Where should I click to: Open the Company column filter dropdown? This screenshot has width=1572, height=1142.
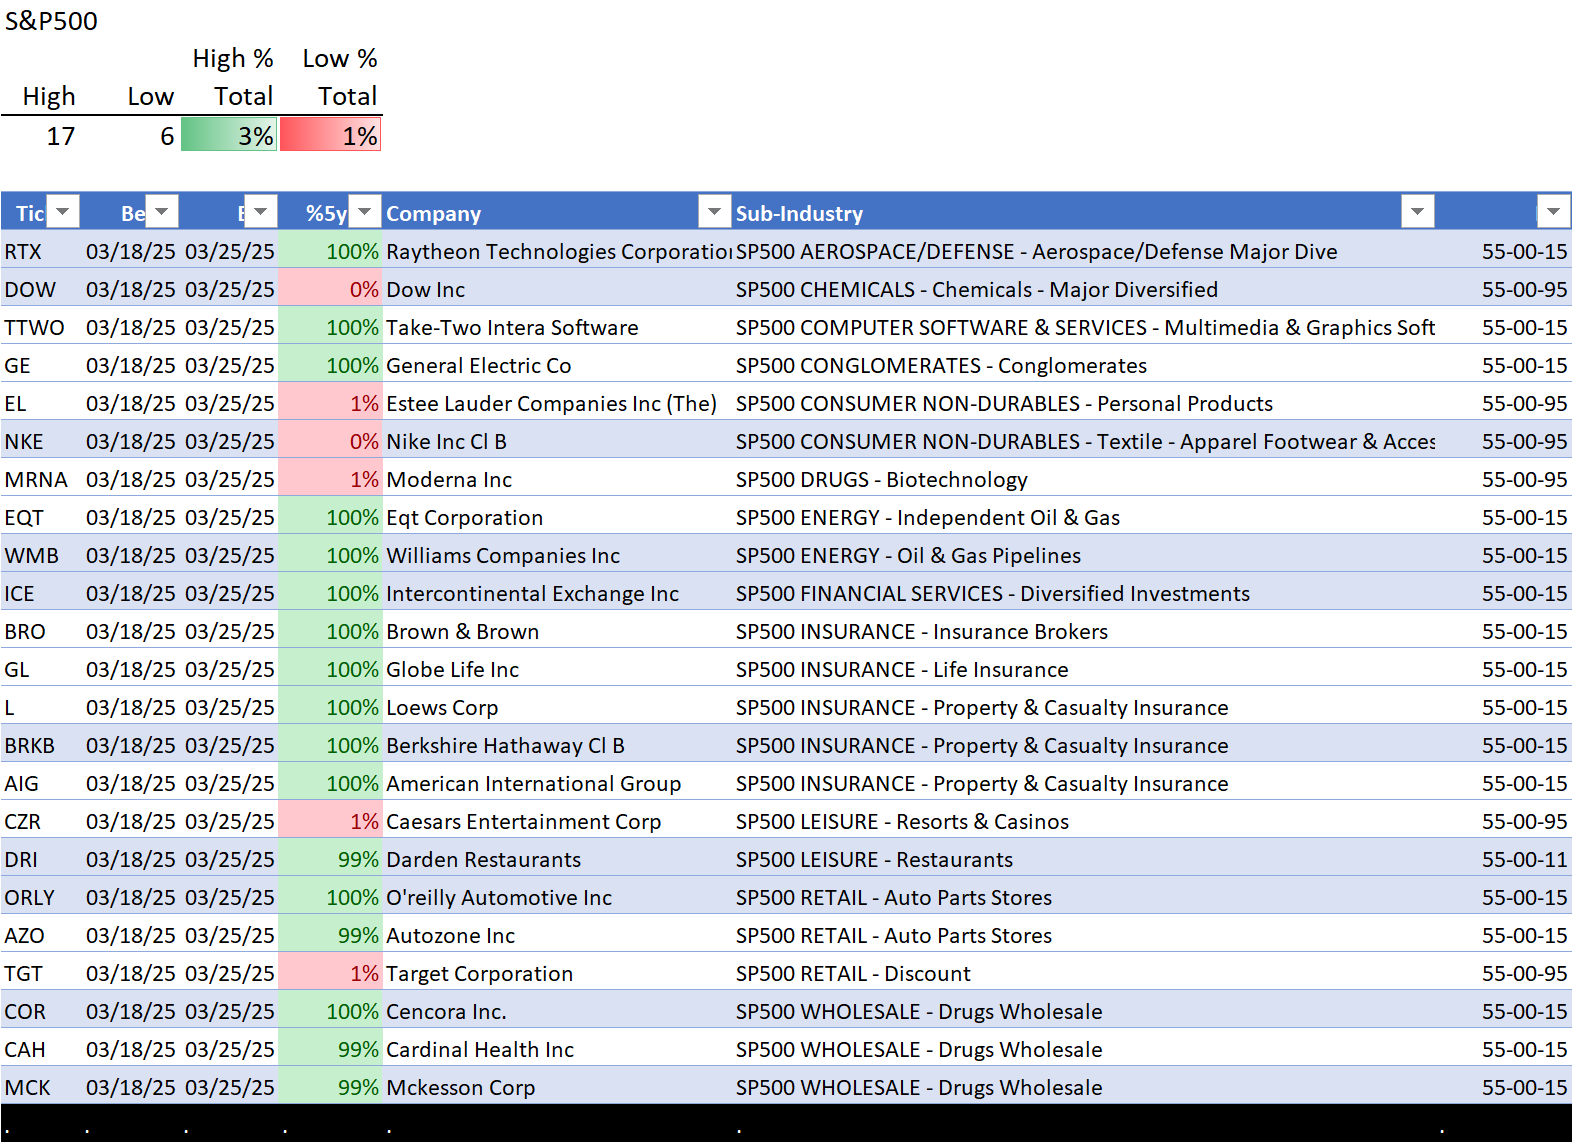click(x=714, y=212)
